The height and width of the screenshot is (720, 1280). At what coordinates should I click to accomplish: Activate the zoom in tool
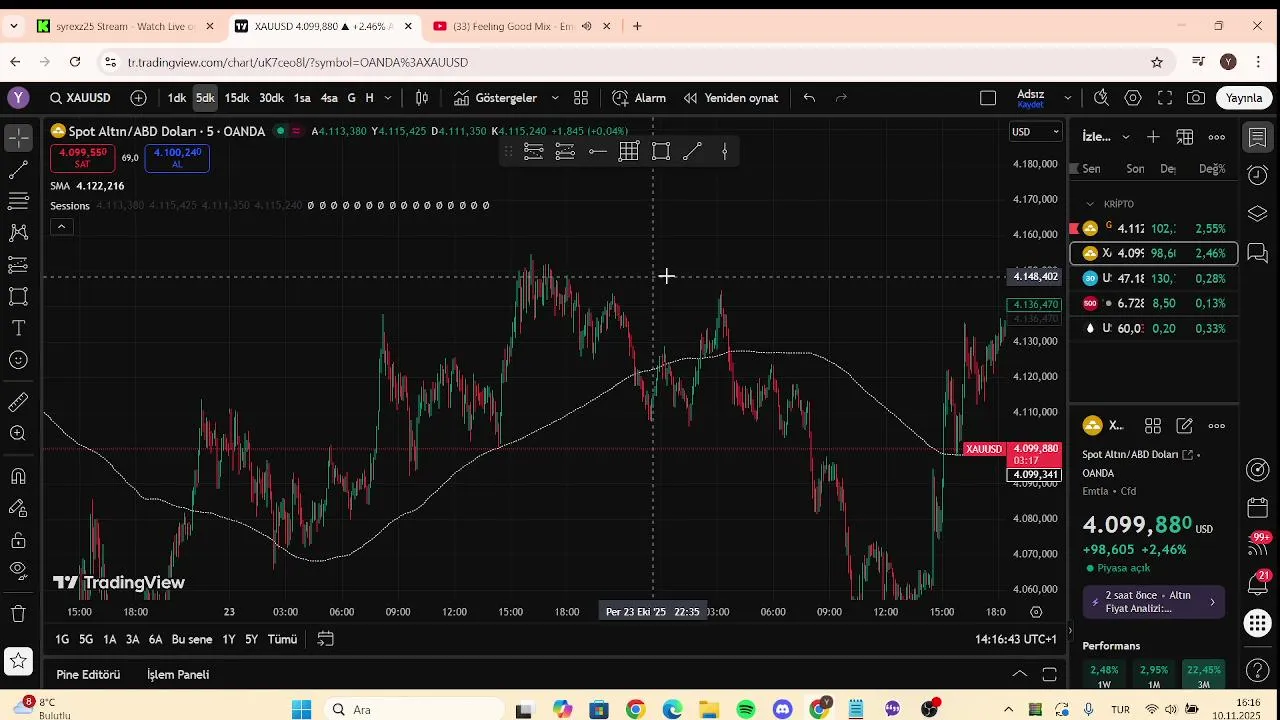pyautogui.click(x=18, y=434)
